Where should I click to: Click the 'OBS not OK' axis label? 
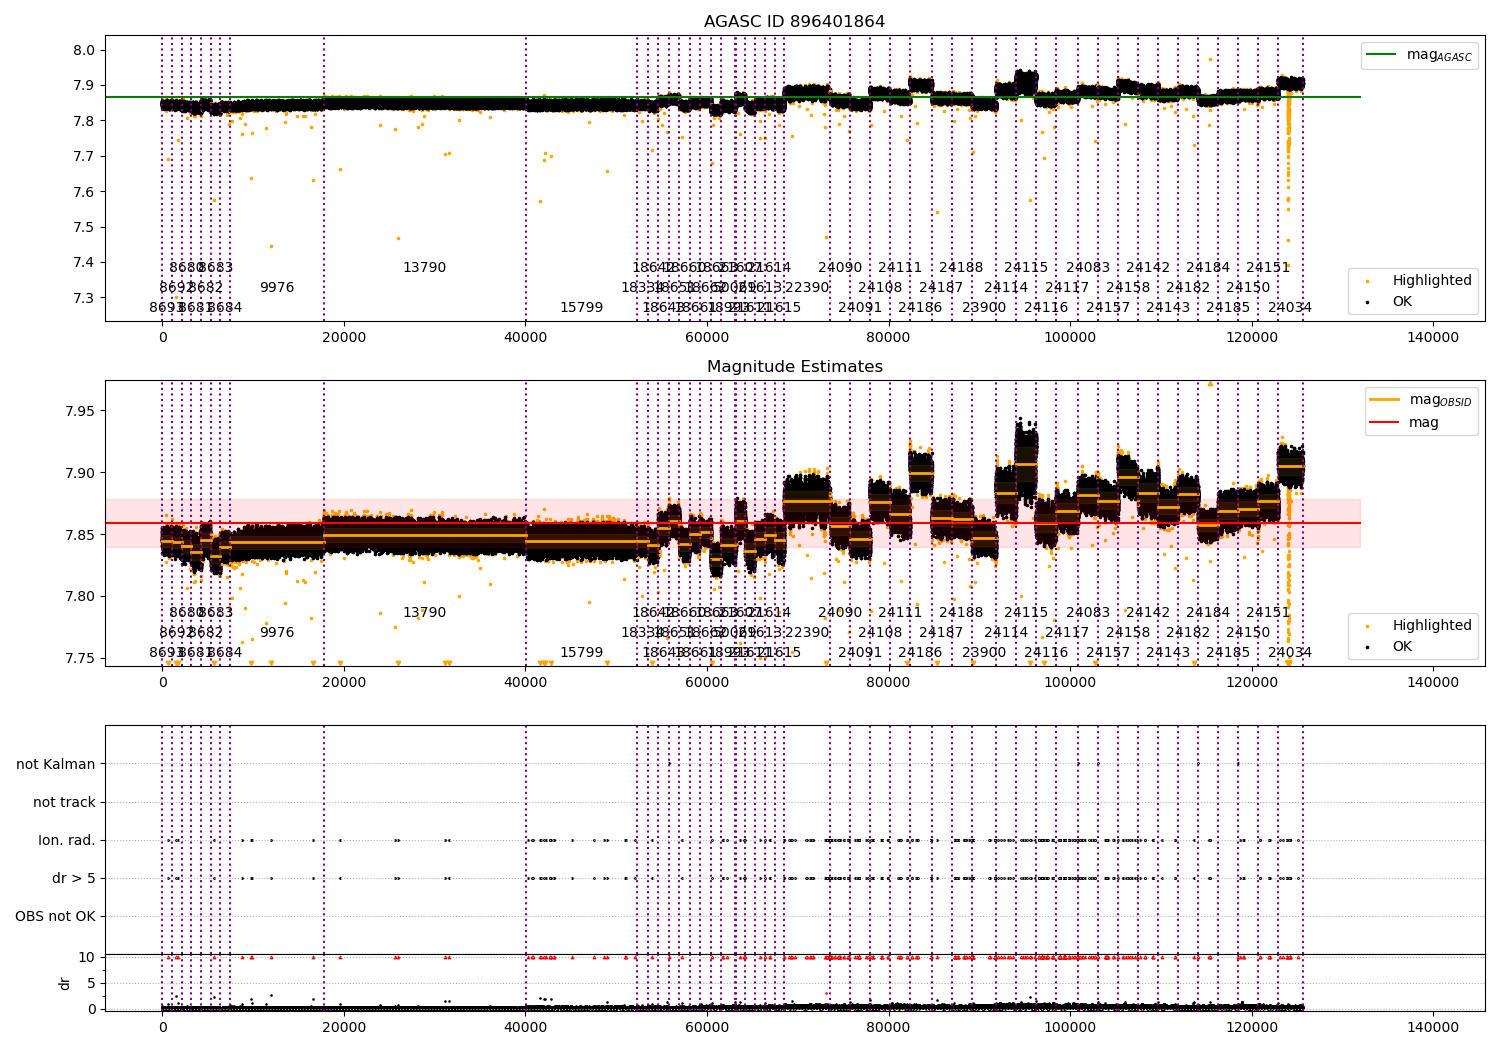click(55, 916)
